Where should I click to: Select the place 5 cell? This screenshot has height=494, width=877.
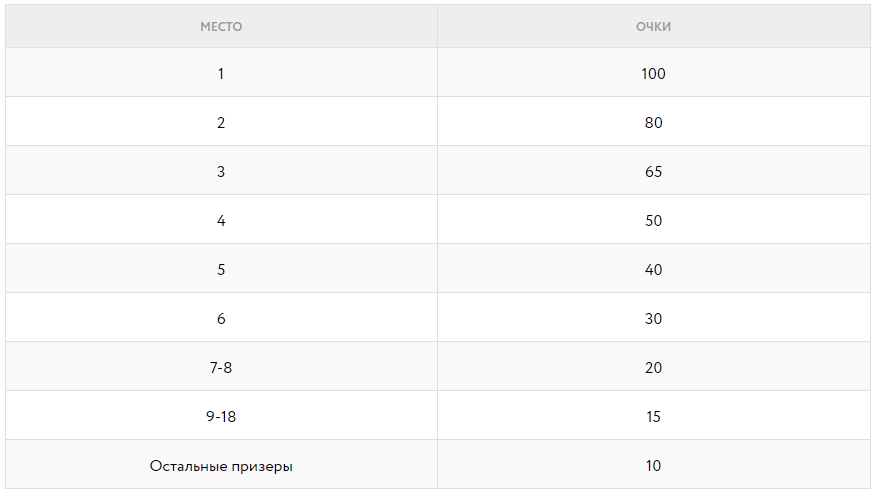tap(221, 270)
